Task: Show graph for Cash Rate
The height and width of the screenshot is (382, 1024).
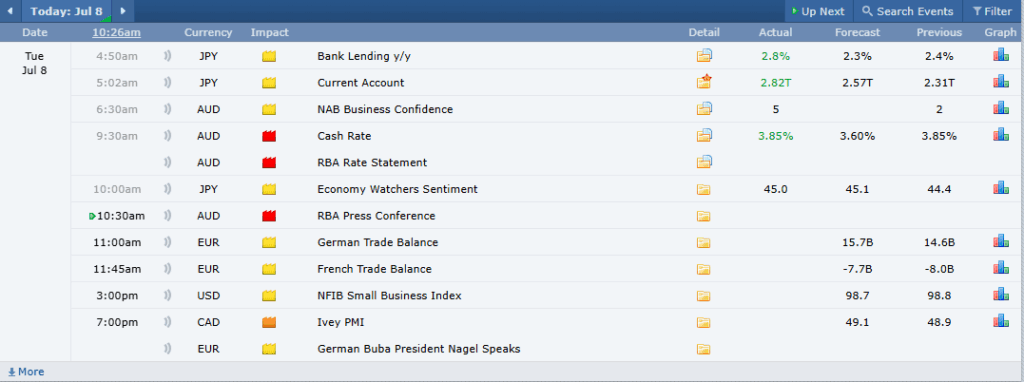Action: coord(1000,135)
